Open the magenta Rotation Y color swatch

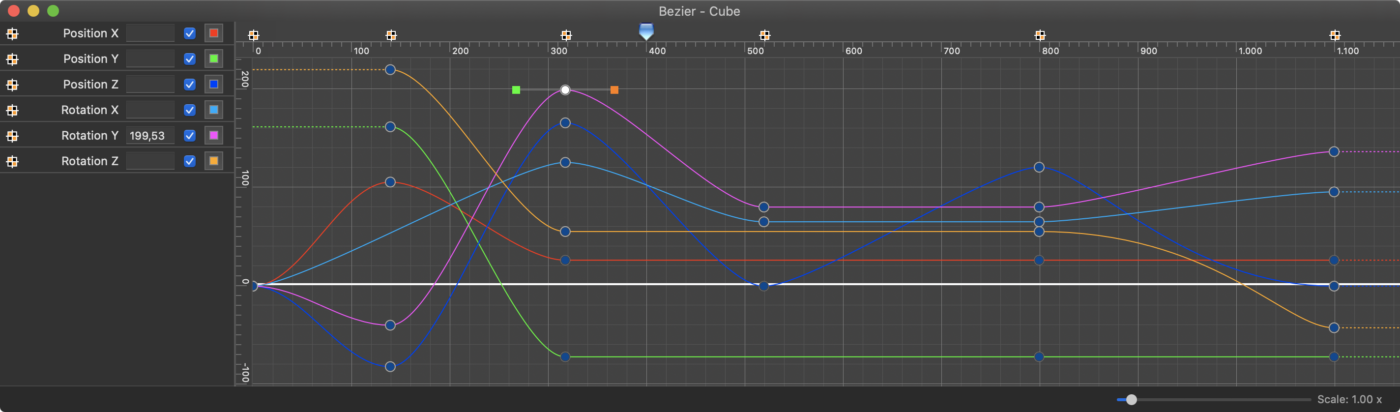coord(213,135)
